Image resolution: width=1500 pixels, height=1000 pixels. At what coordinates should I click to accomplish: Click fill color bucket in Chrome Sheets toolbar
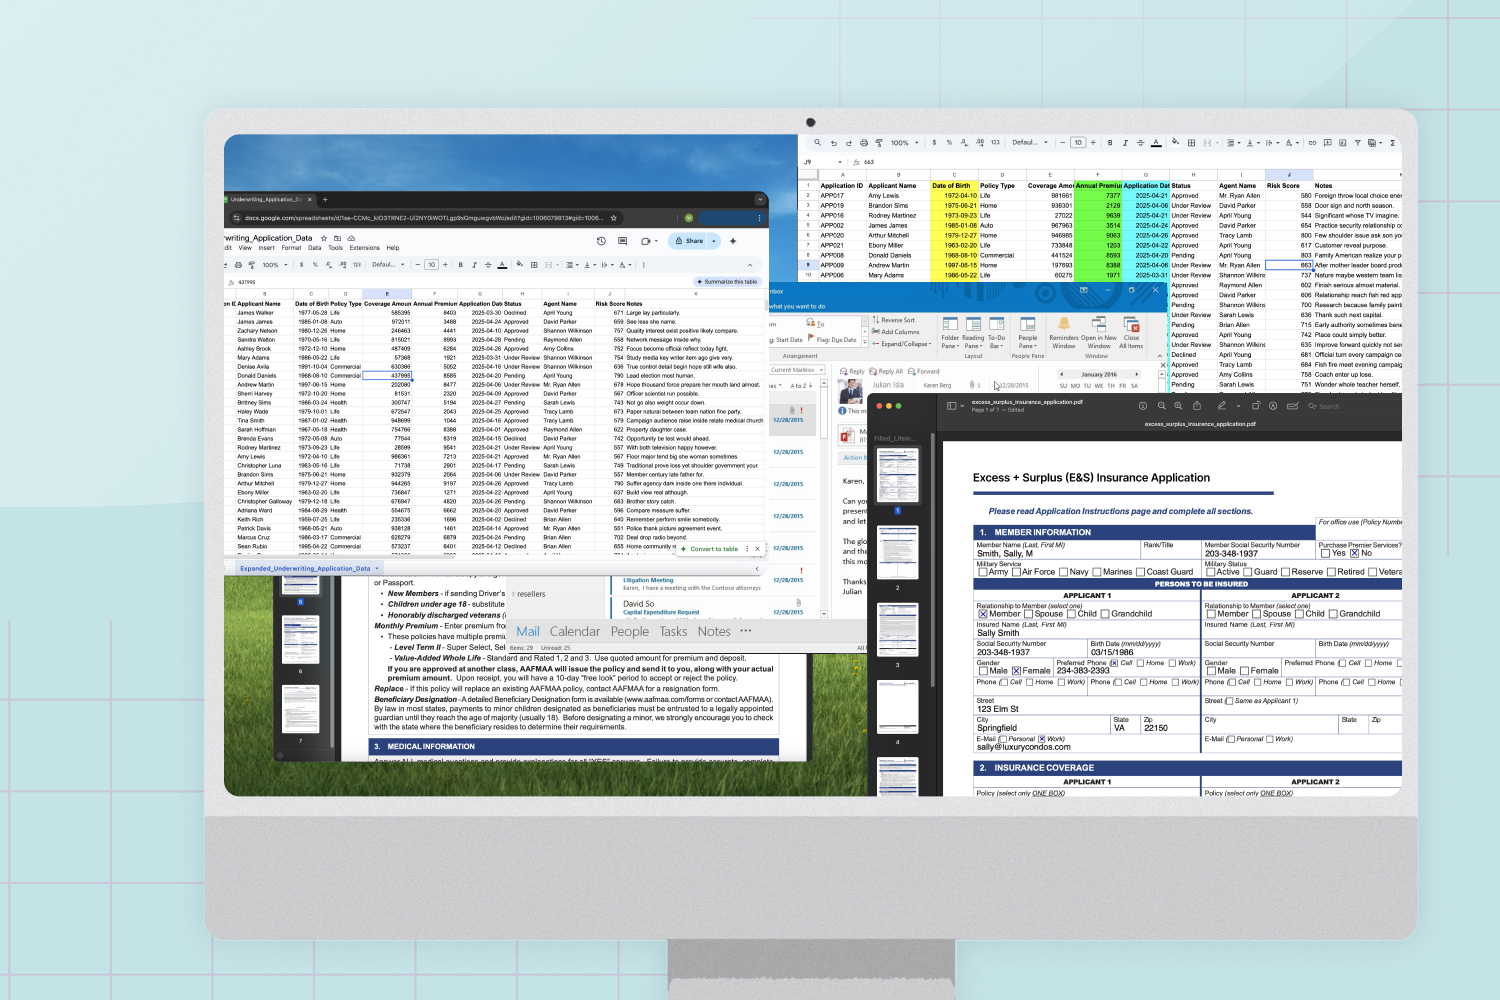[x=520, y=264]
